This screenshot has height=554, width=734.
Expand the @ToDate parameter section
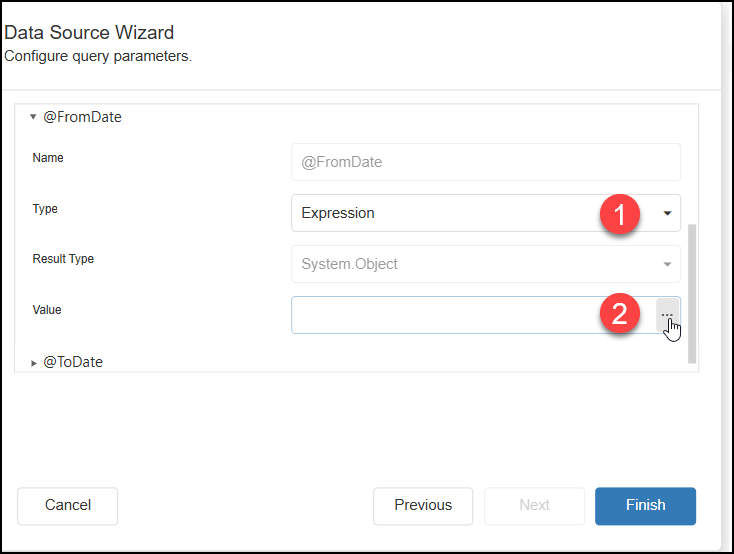coord(34,363)
